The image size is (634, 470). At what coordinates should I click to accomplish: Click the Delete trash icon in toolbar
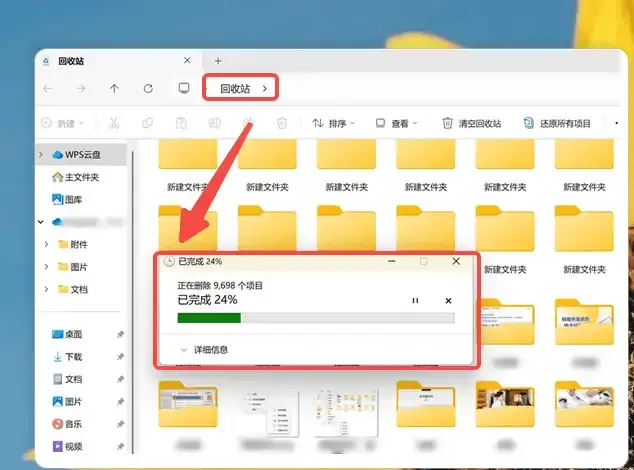[282, 123]
